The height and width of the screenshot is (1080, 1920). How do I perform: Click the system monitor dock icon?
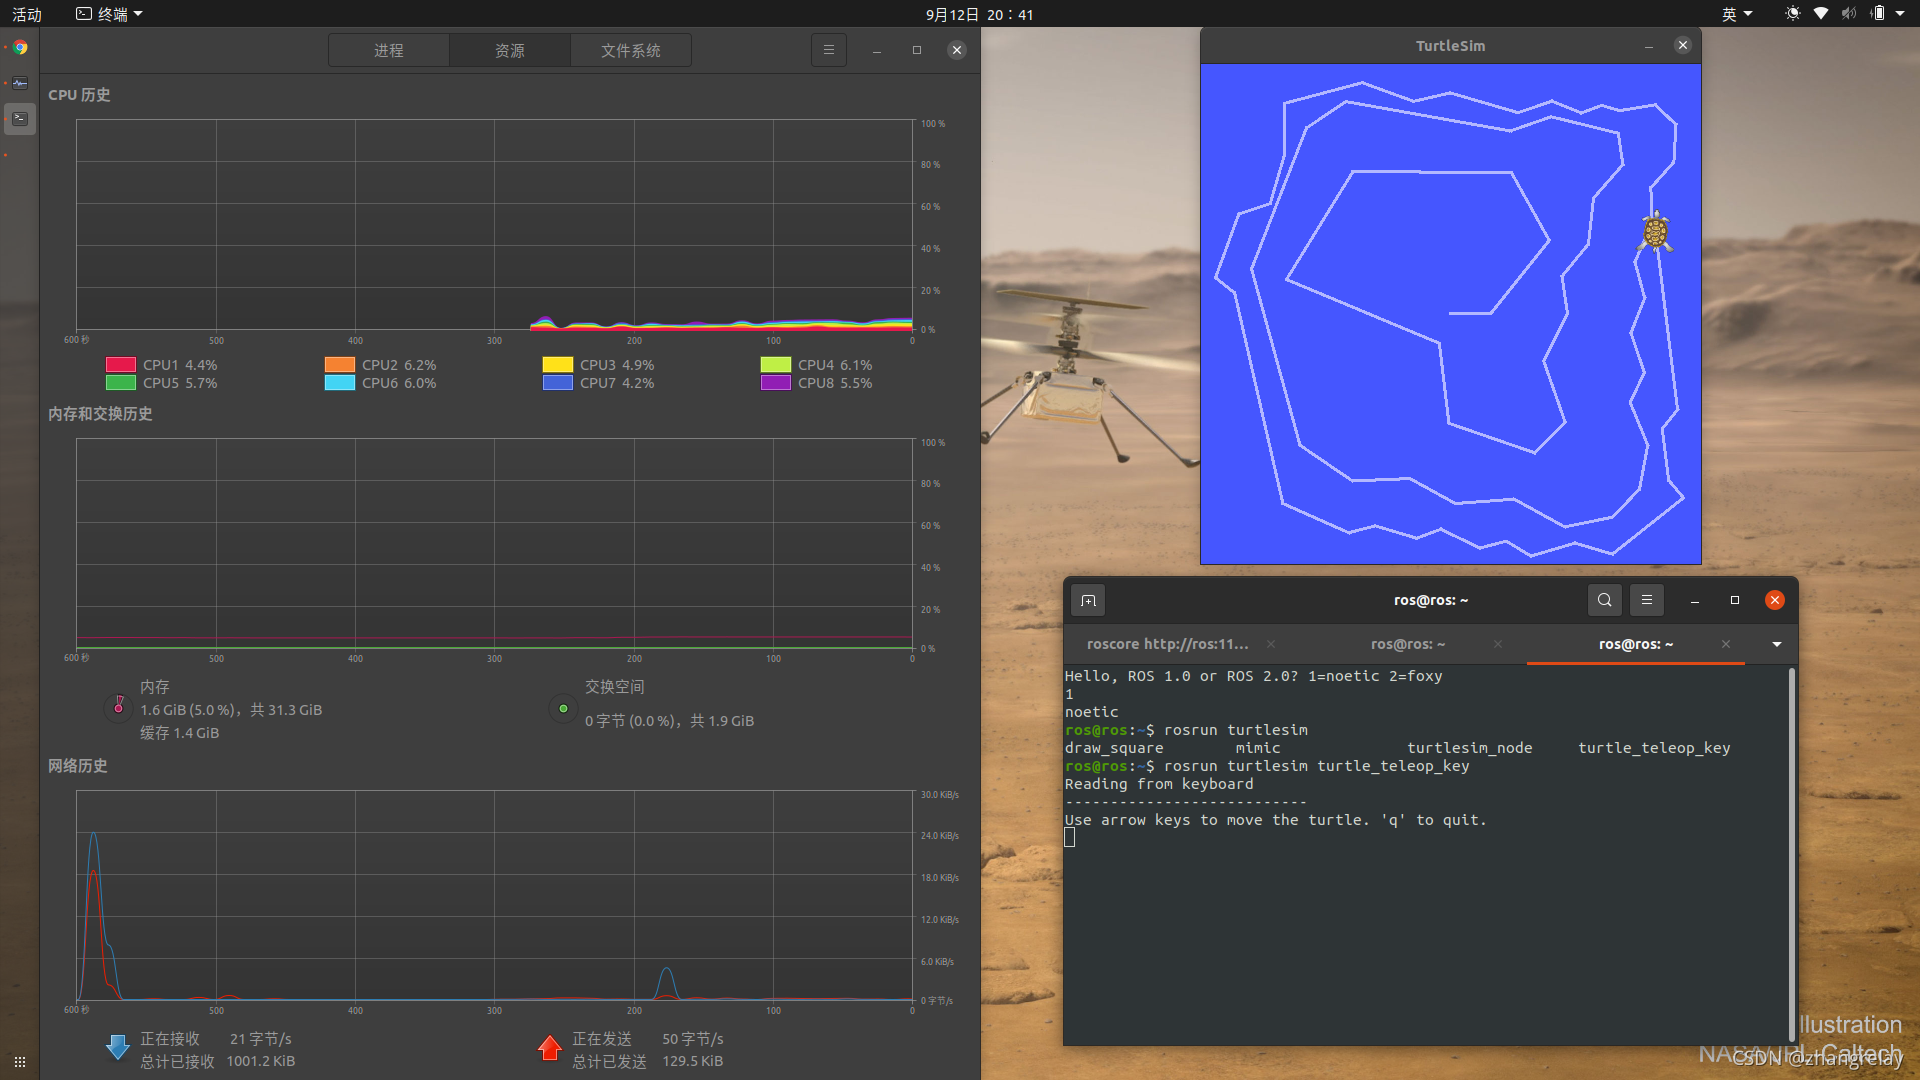20,83
